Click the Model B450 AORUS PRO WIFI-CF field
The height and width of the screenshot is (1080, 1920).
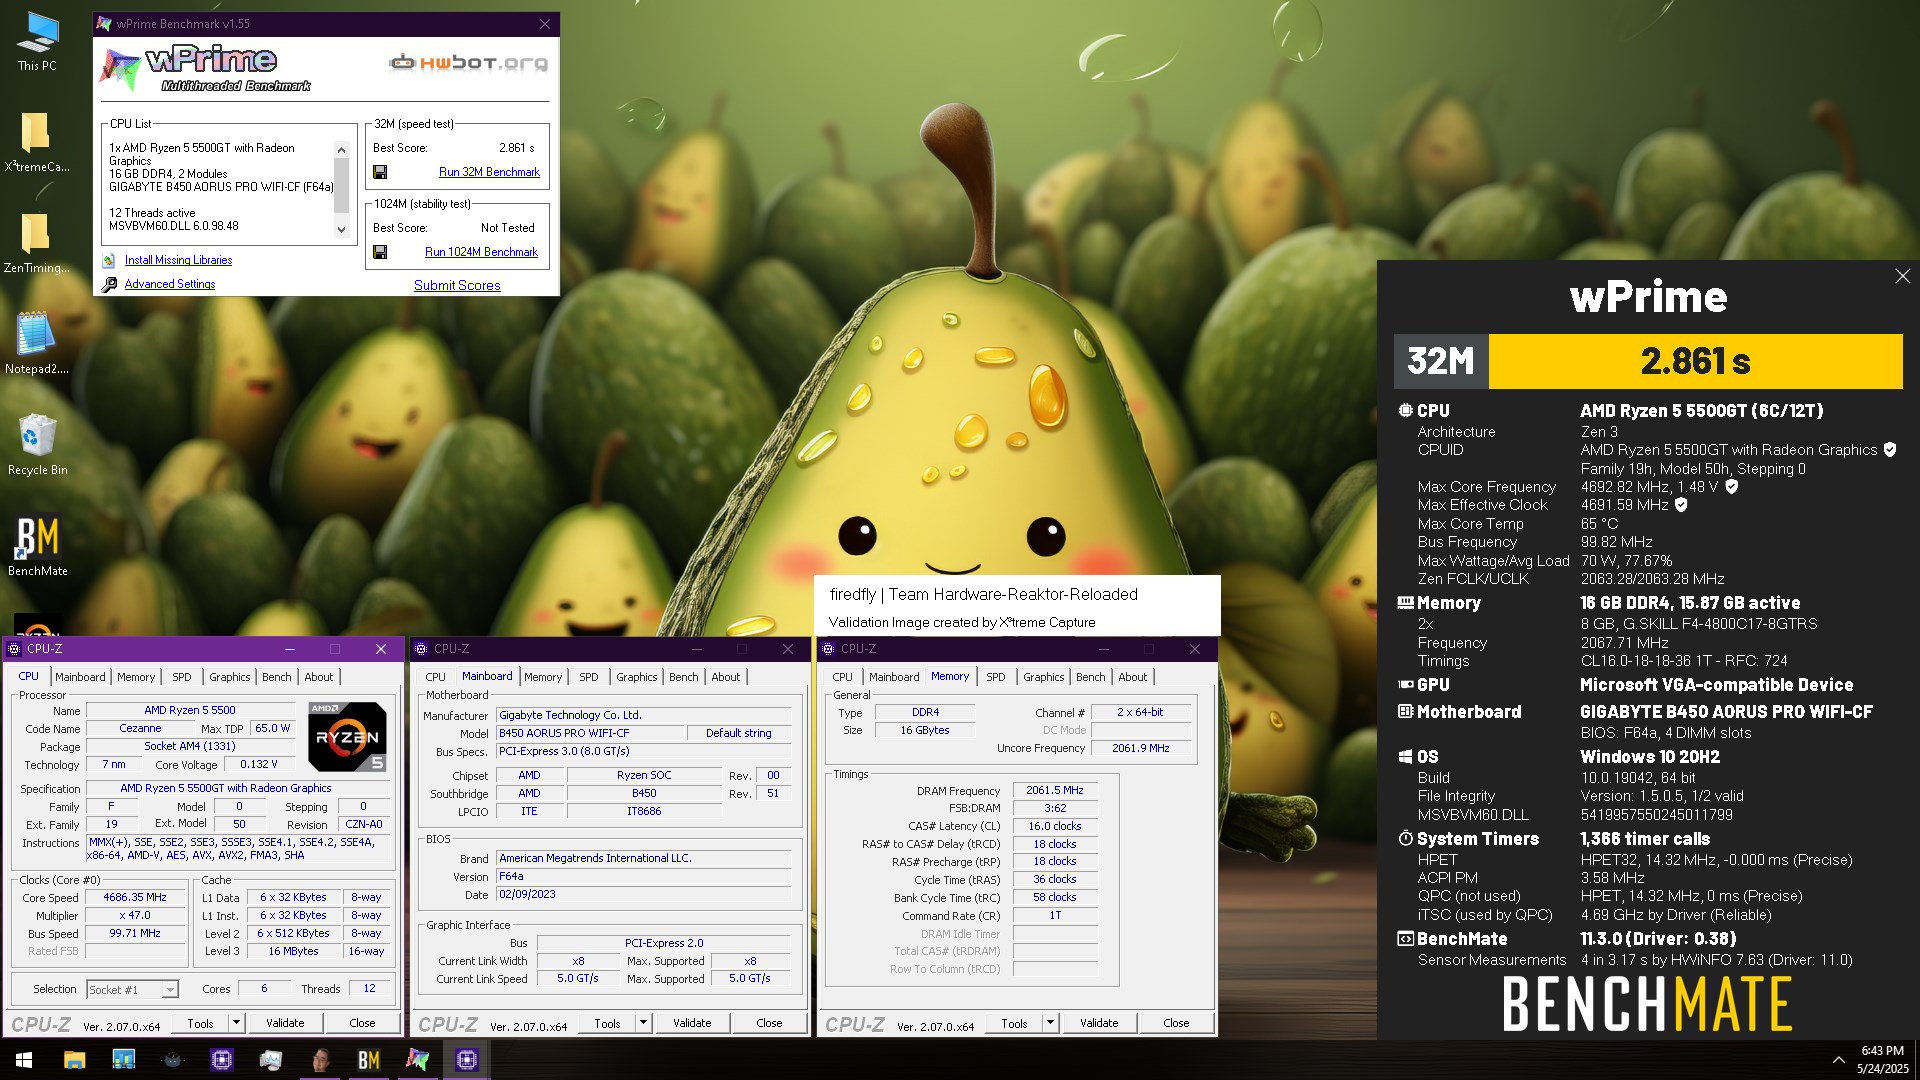(590, 733)
